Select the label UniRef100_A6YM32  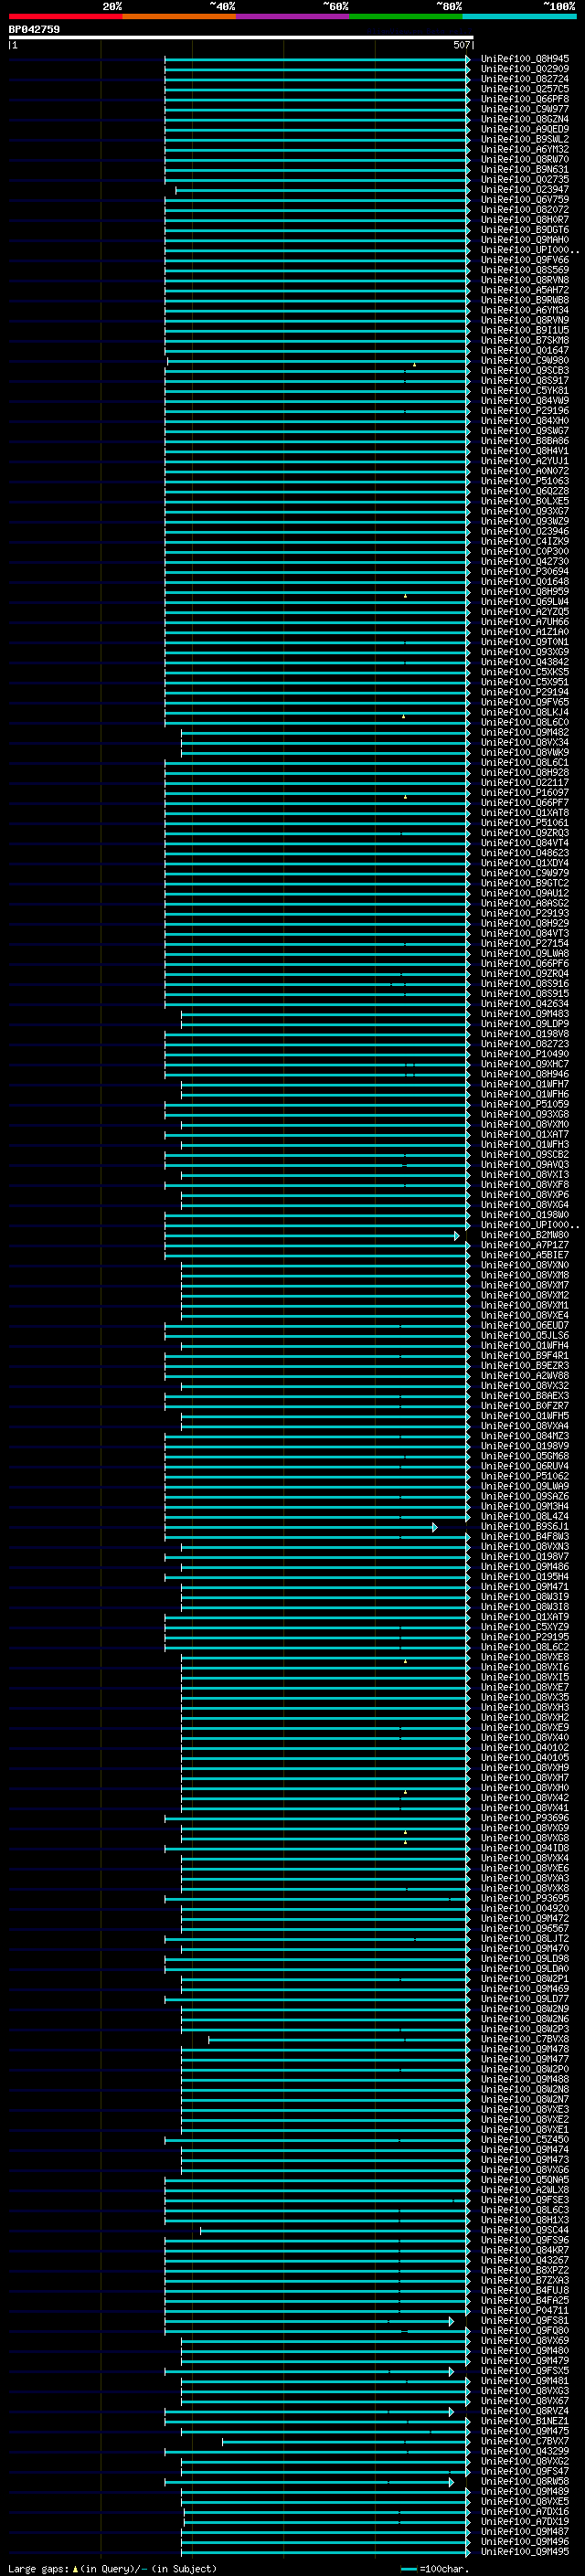tap(525, 149)
